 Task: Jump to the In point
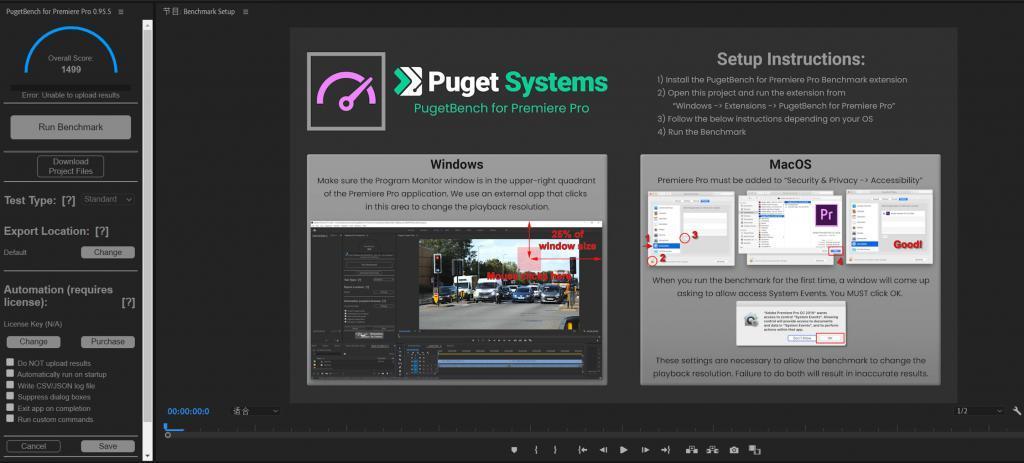click(x=583, y=450)
